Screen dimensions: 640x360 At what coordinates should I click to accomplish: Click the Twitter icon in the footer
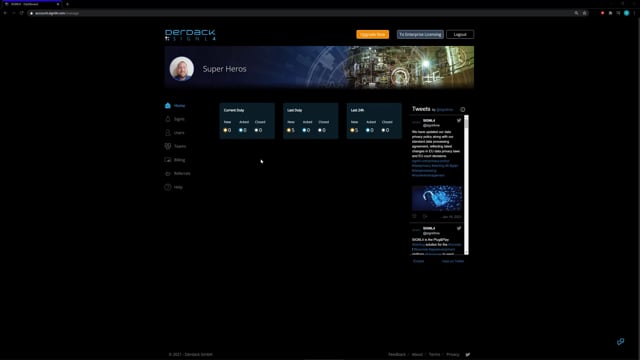(468, 354)
